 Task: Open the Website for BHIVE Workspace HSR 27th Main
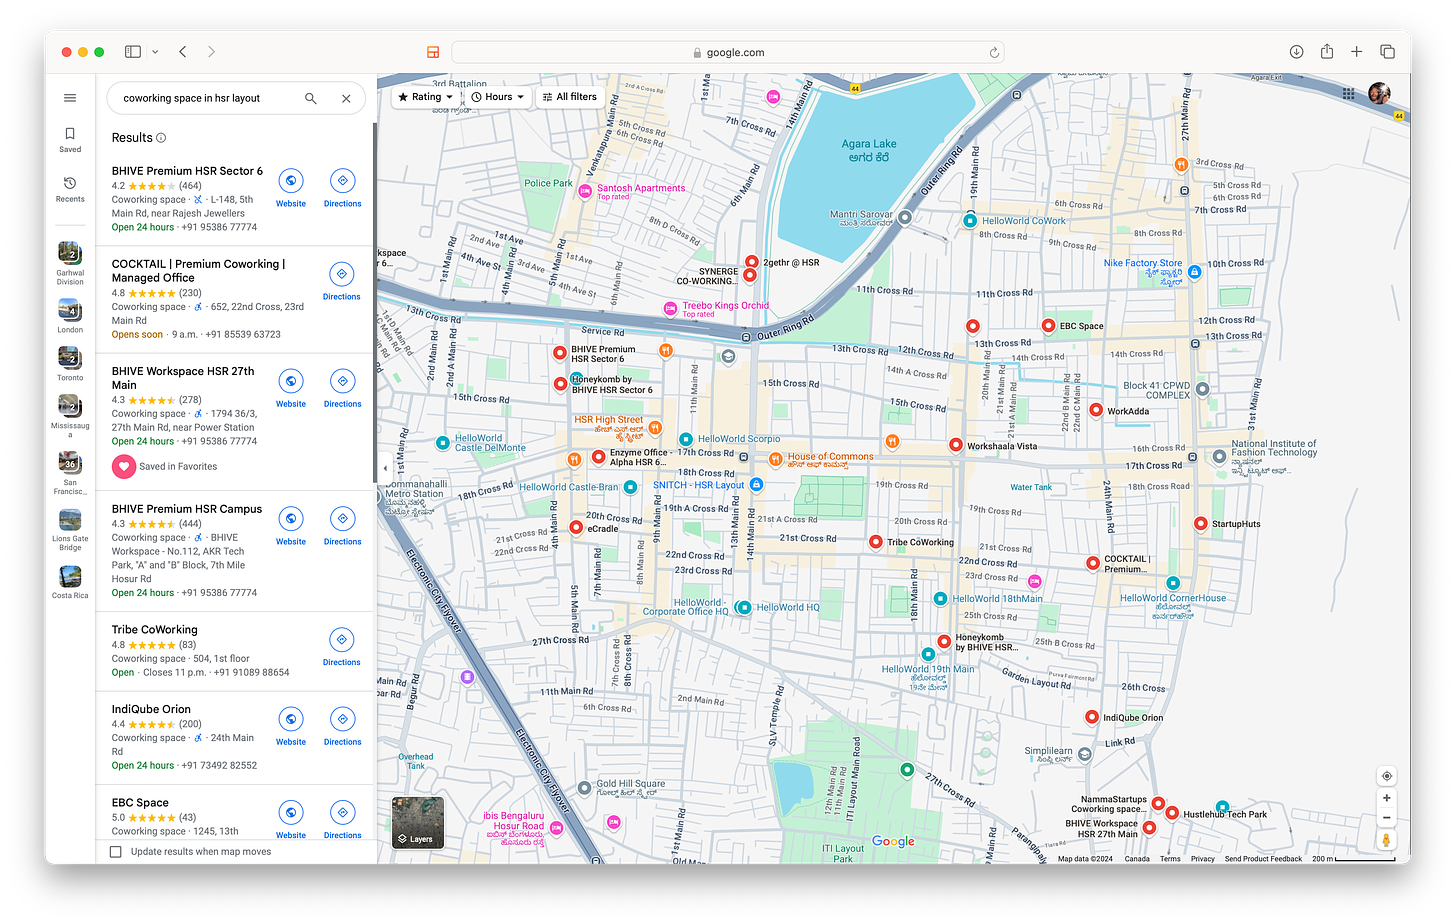coord(291,388)
